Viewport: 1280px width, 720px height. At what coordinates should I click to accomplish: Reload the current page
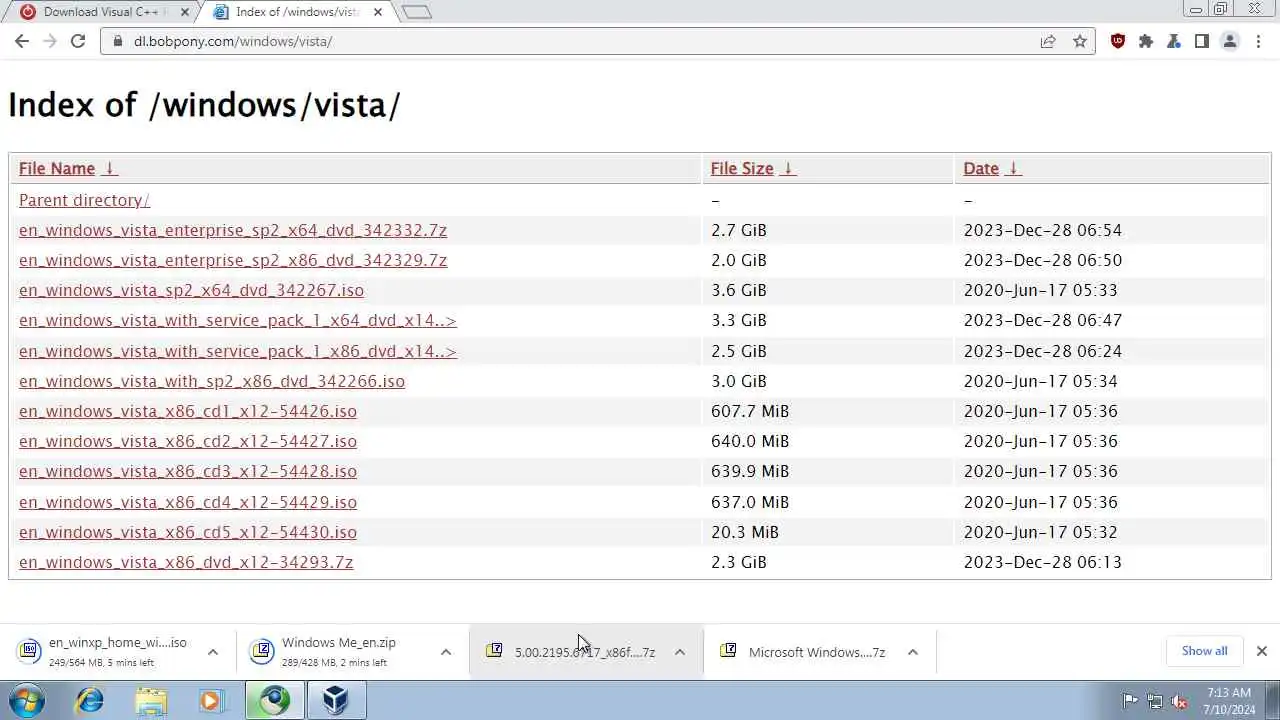78,41
